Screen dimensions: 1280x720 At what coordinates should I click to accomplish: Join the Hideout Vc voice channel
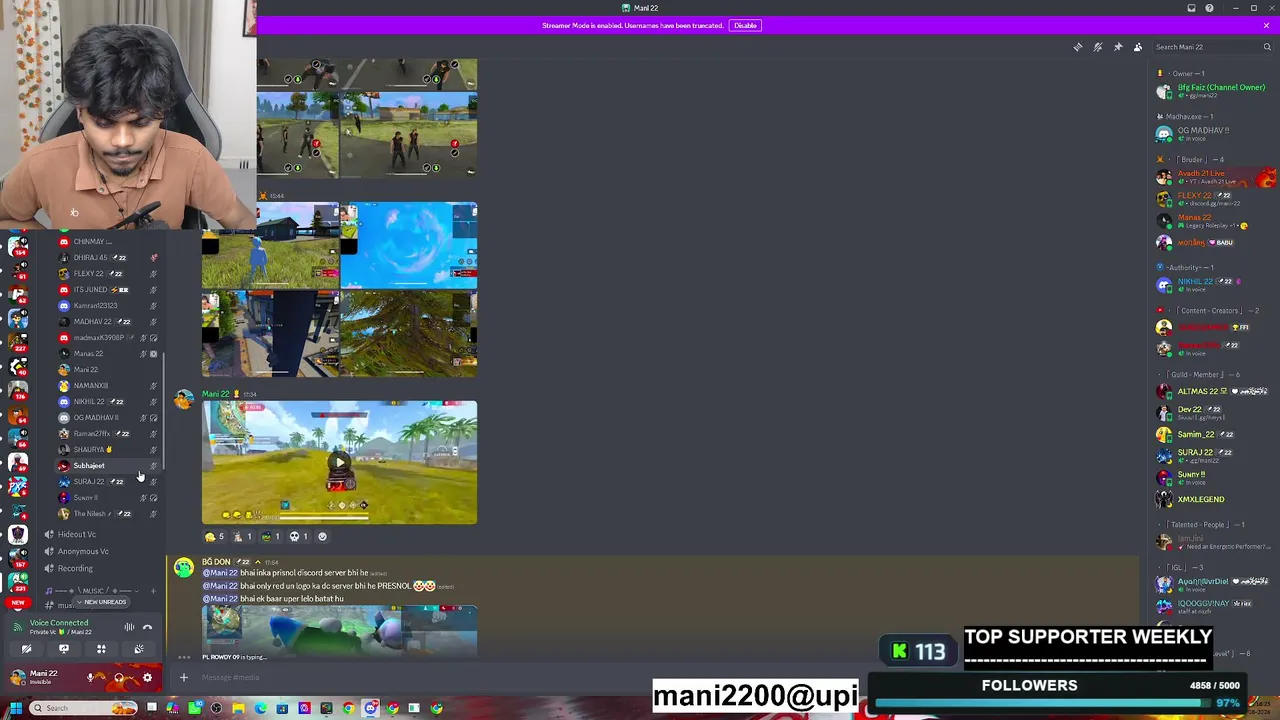76,534
